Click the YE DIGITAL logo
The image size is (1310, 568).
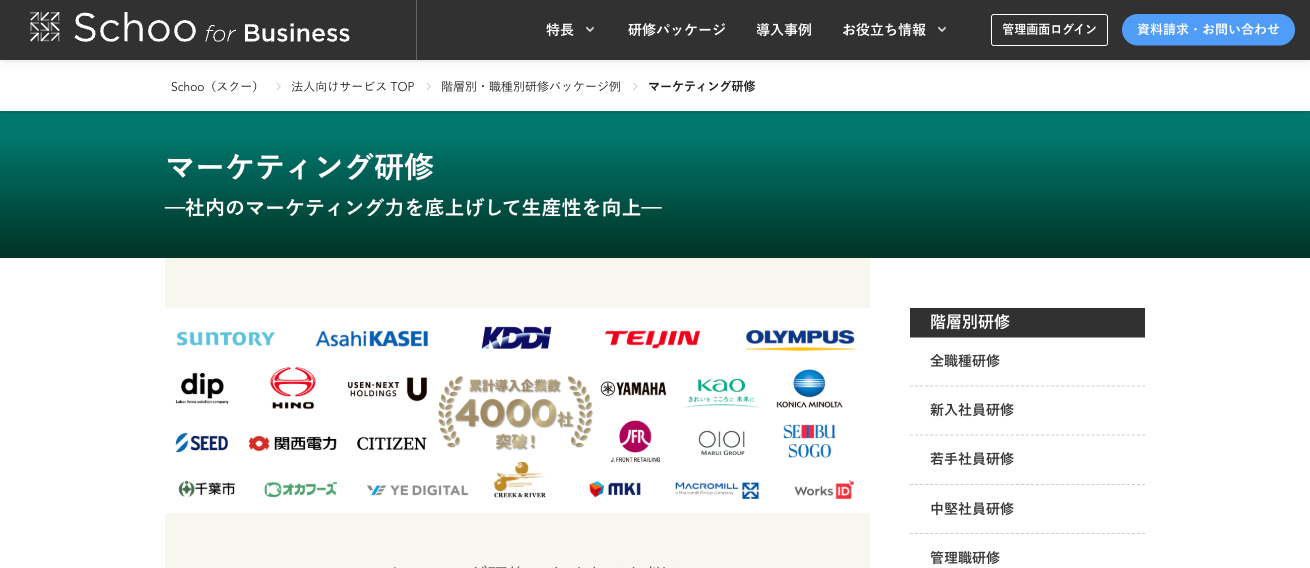click(x=417, y=490)
